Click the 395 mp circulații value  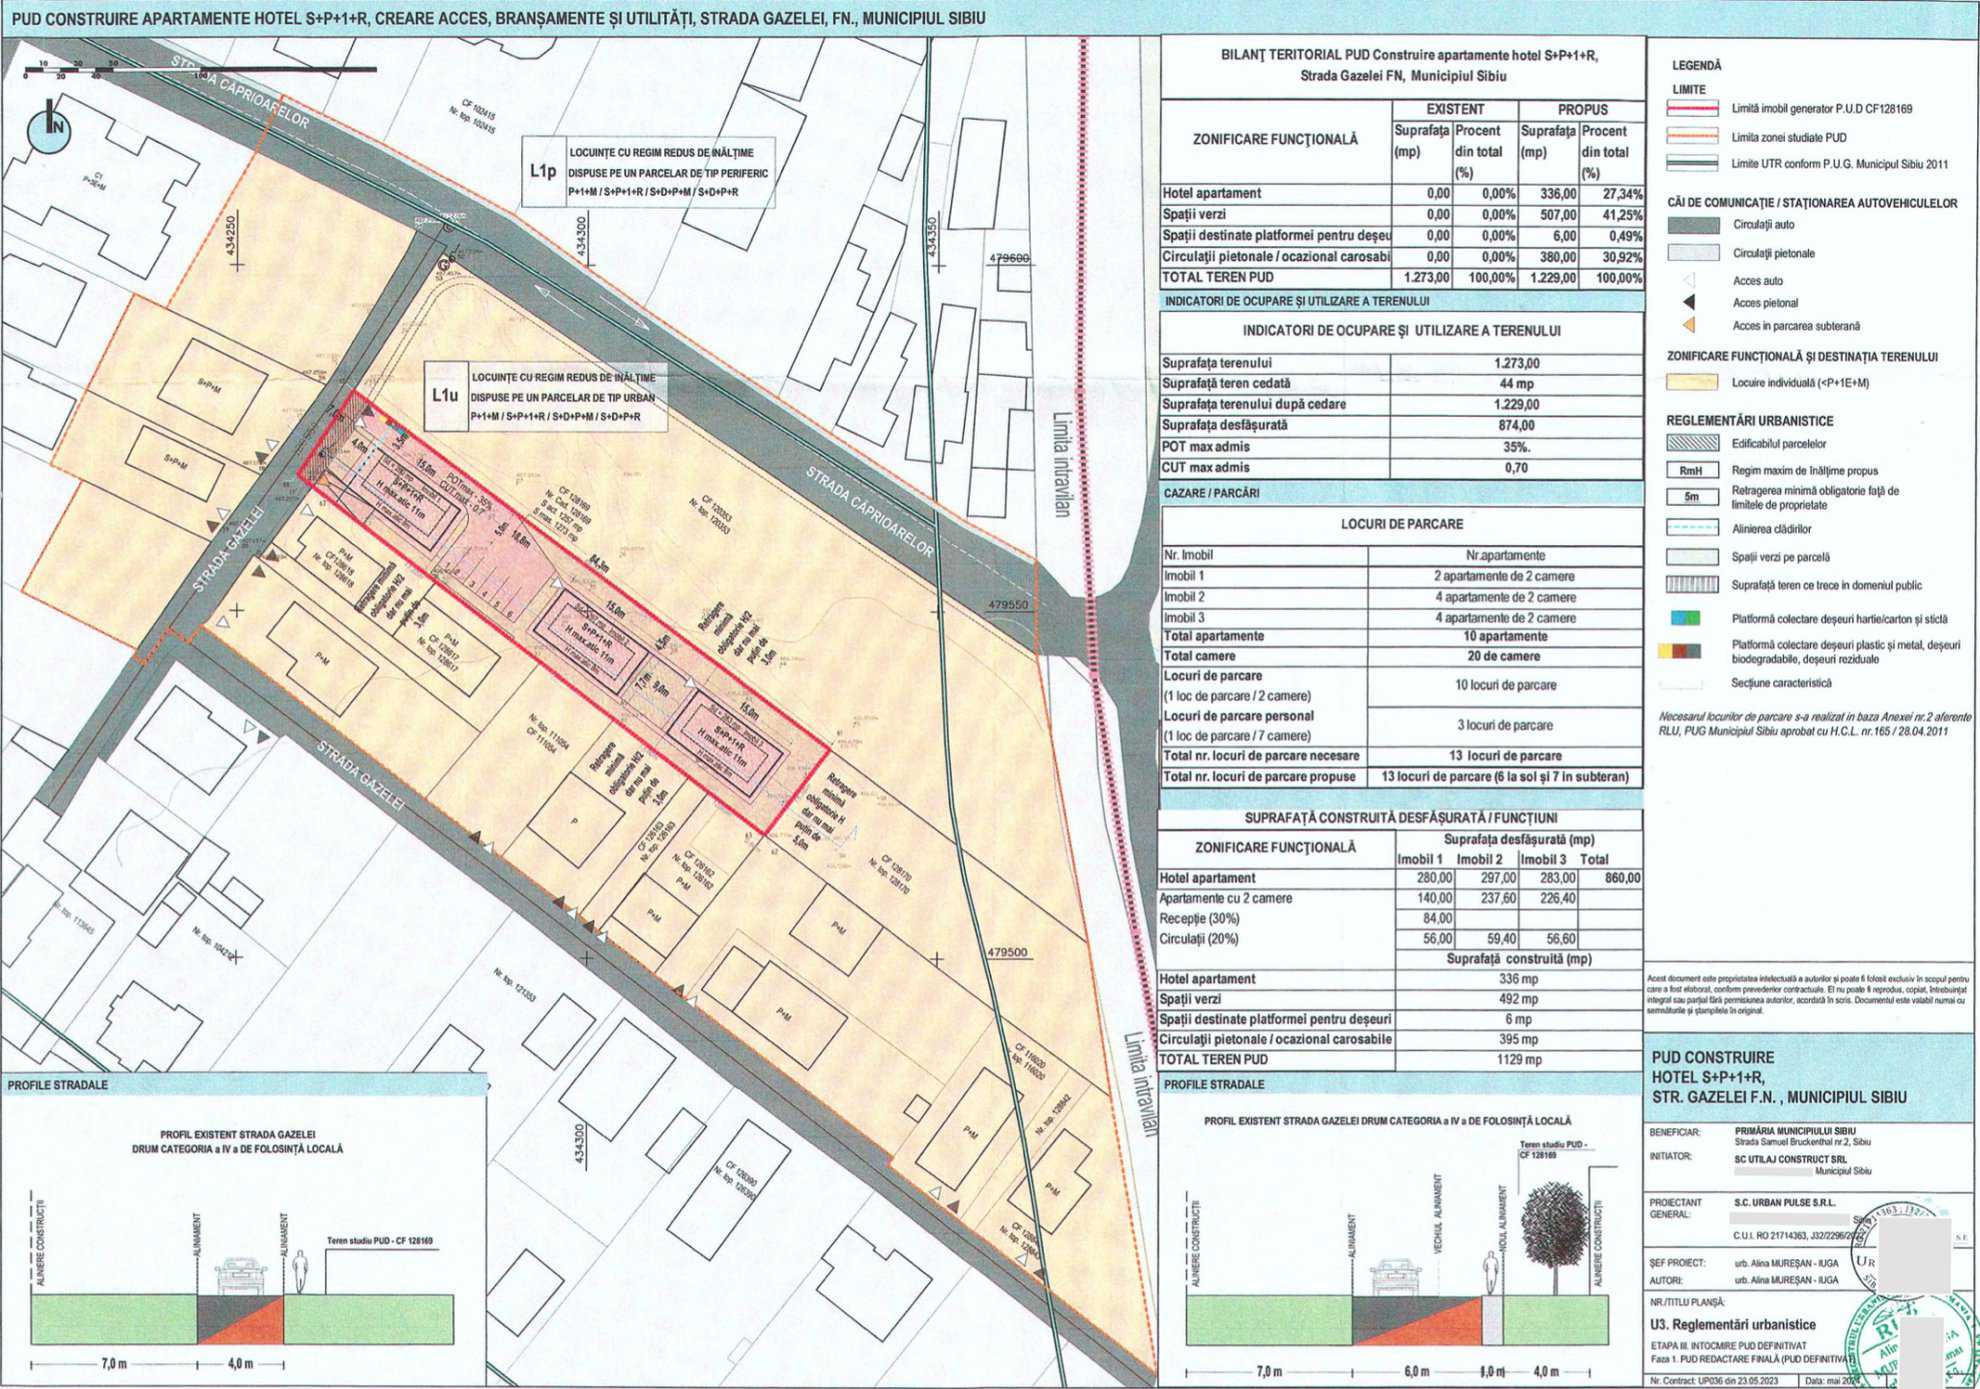[x=1517, y=1039]
